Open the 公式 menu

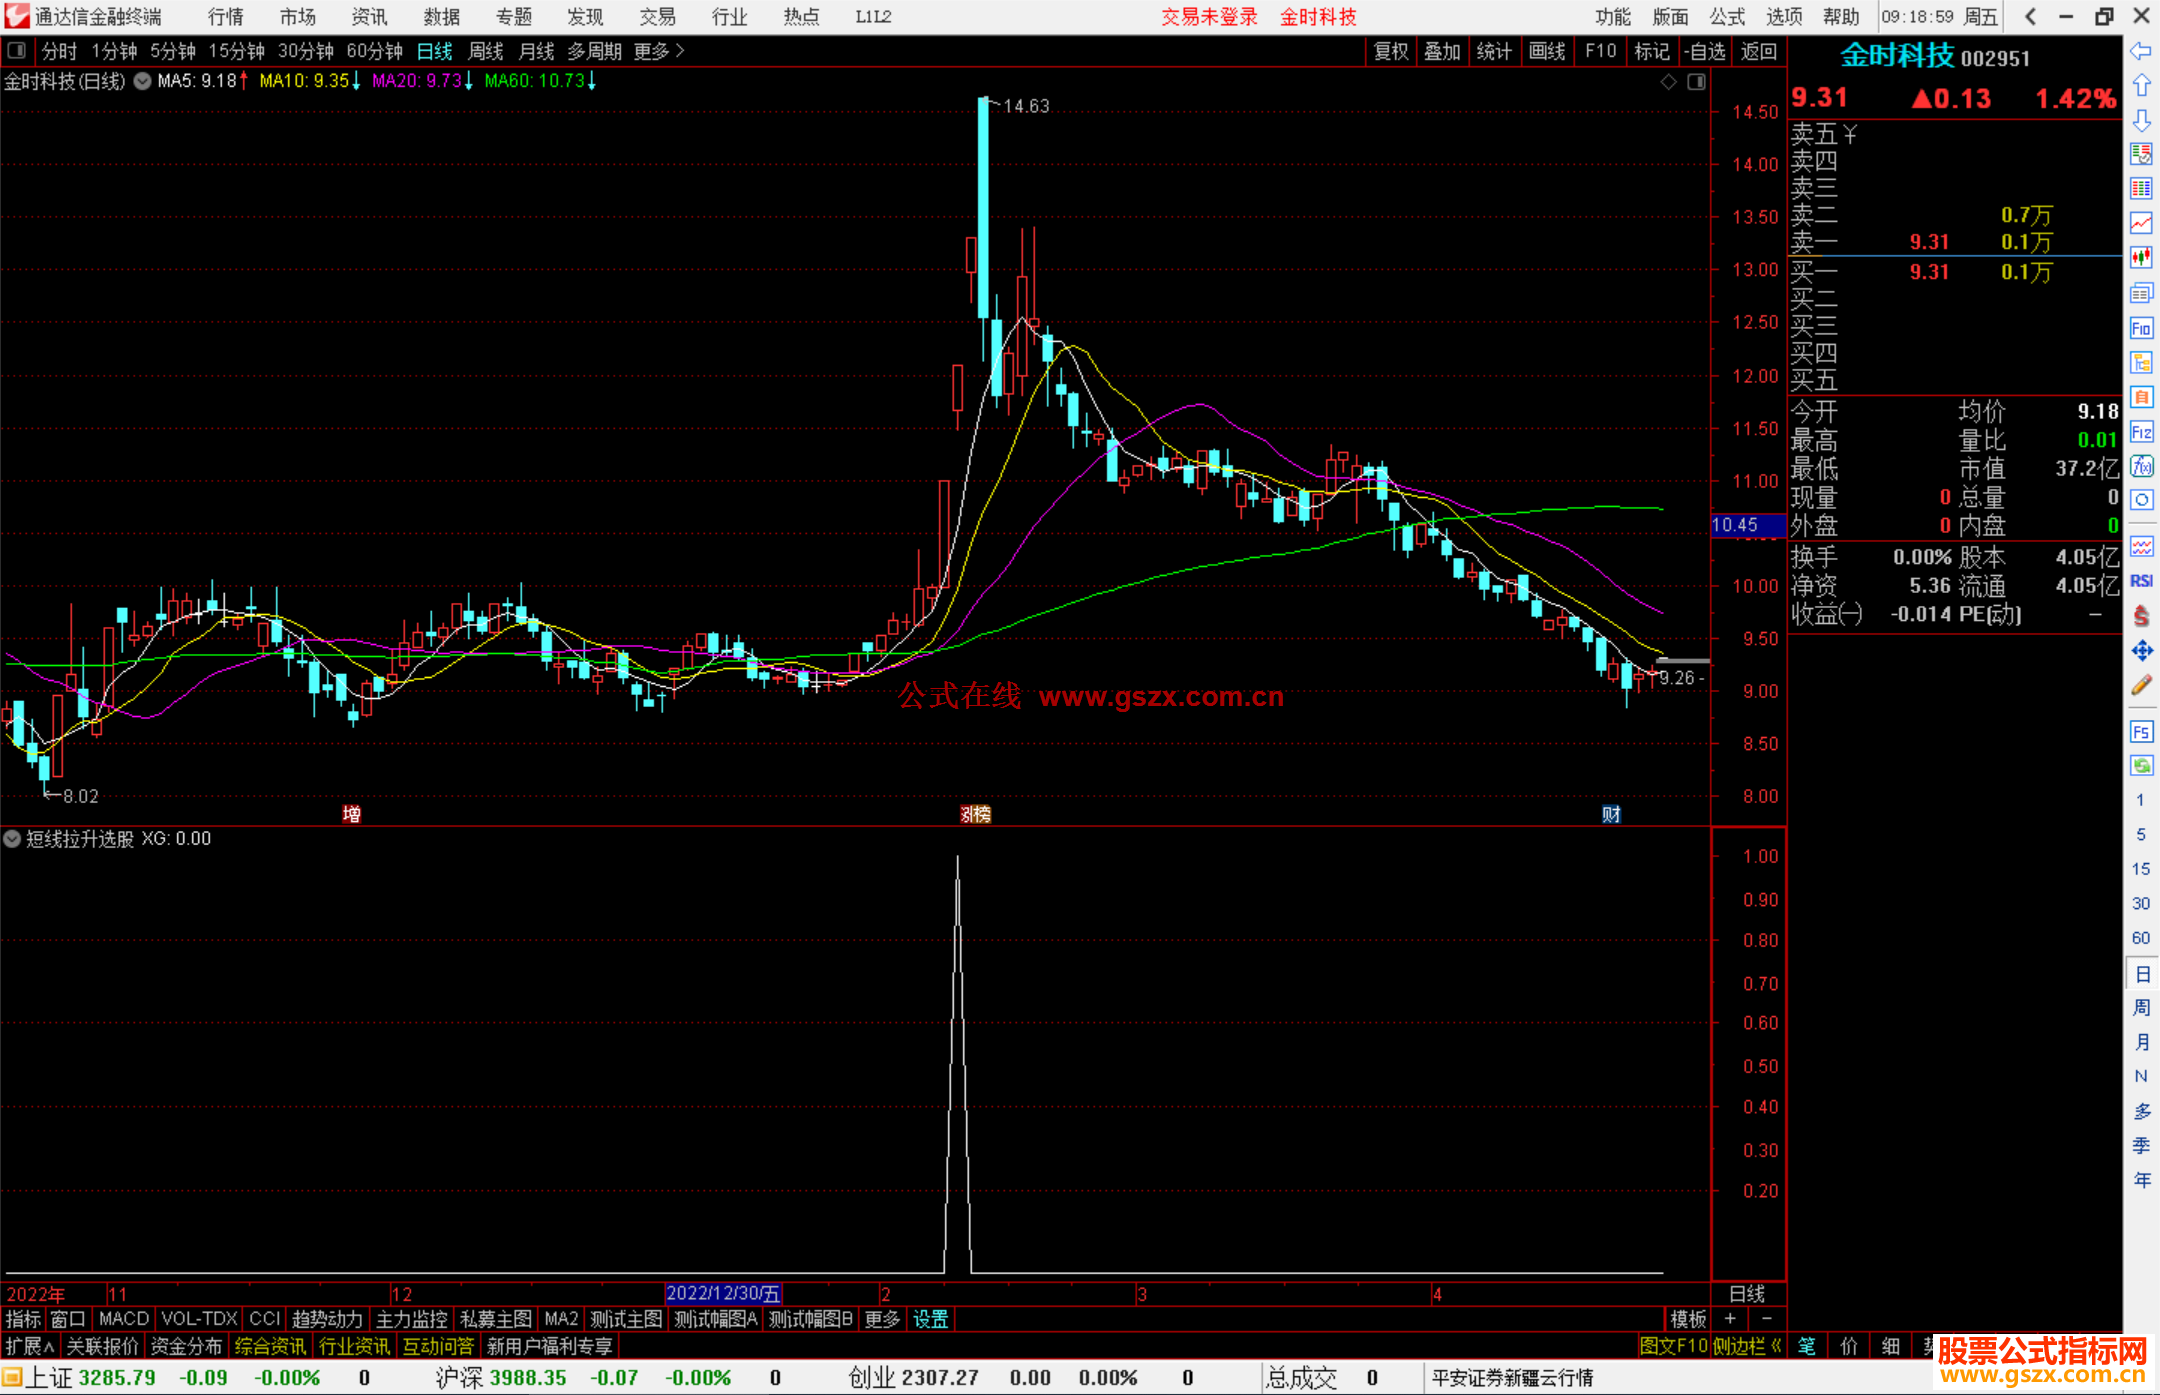click(1727, 17)
